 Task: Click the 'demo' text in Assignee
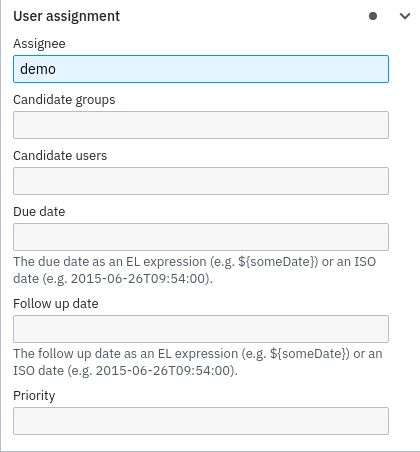point(38,69)
